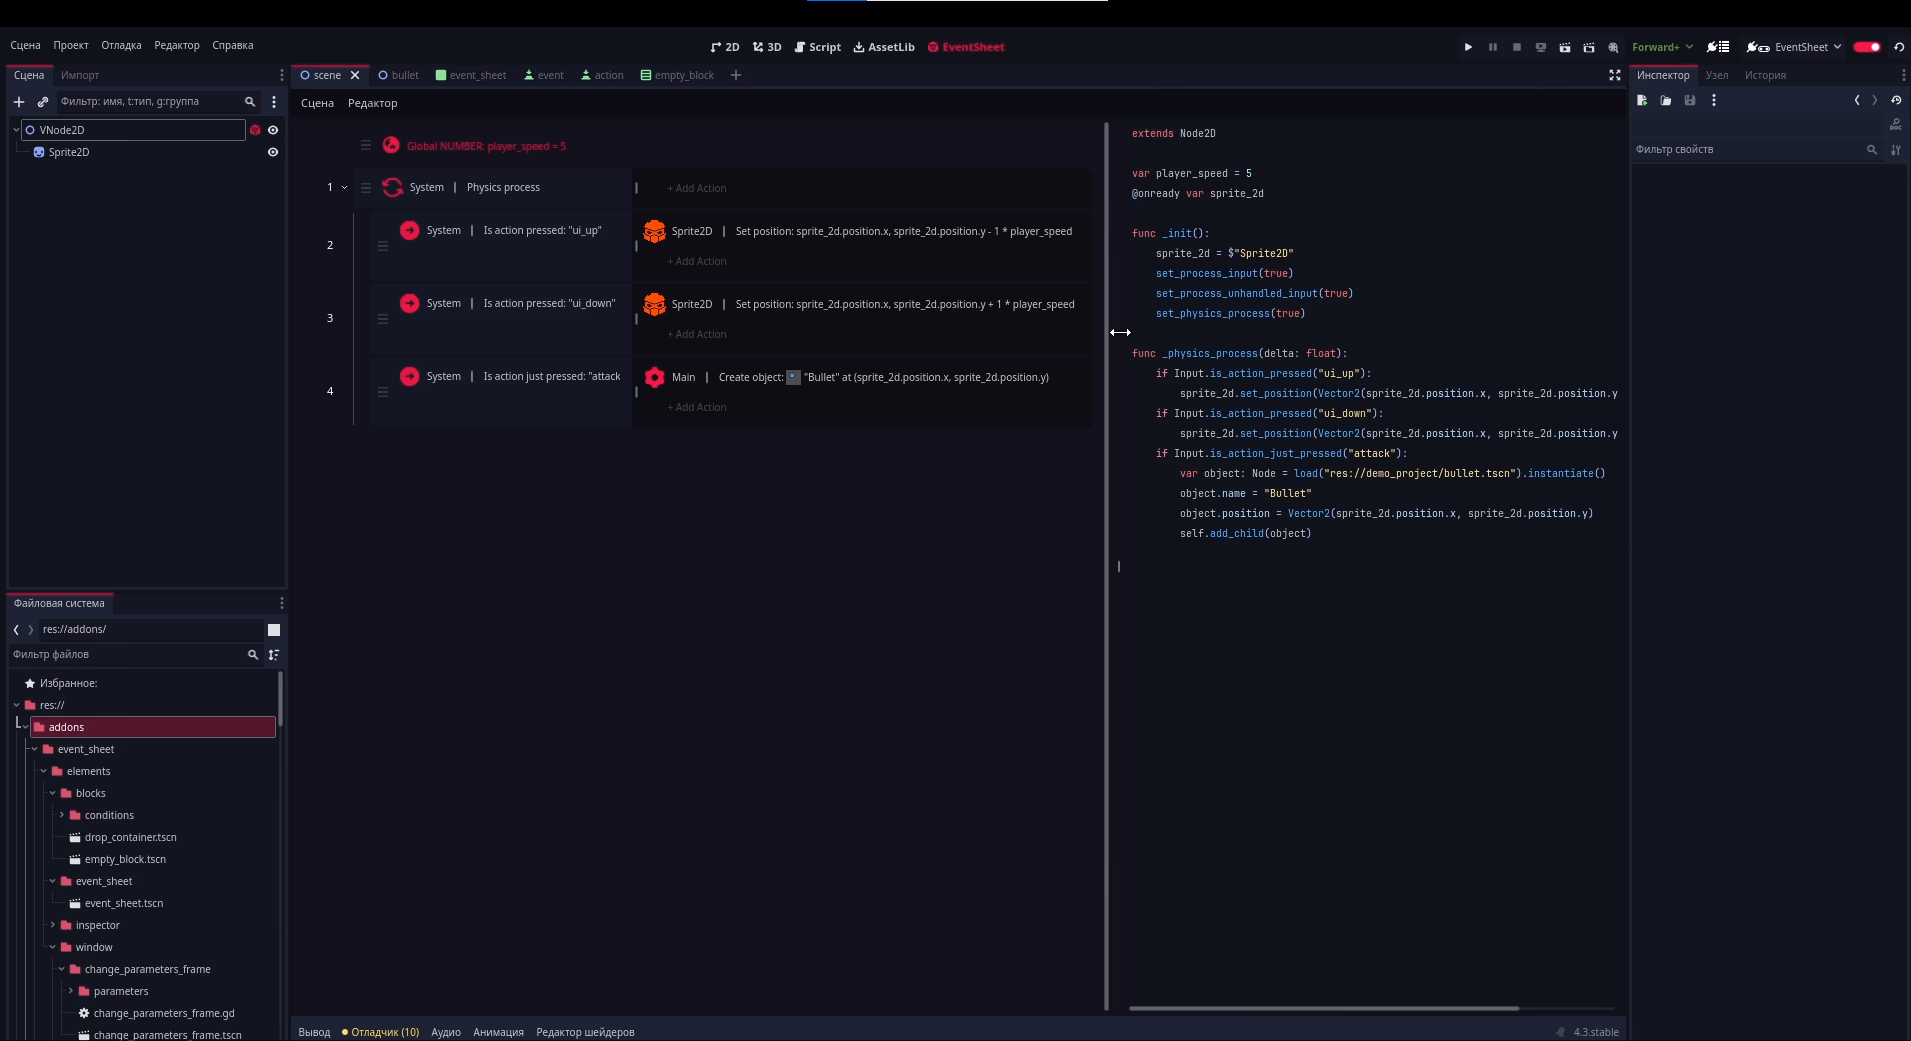Screen dimensions: 1911x1041
Task: Click the distraction-free mode expand icon
Action: 1614,75
